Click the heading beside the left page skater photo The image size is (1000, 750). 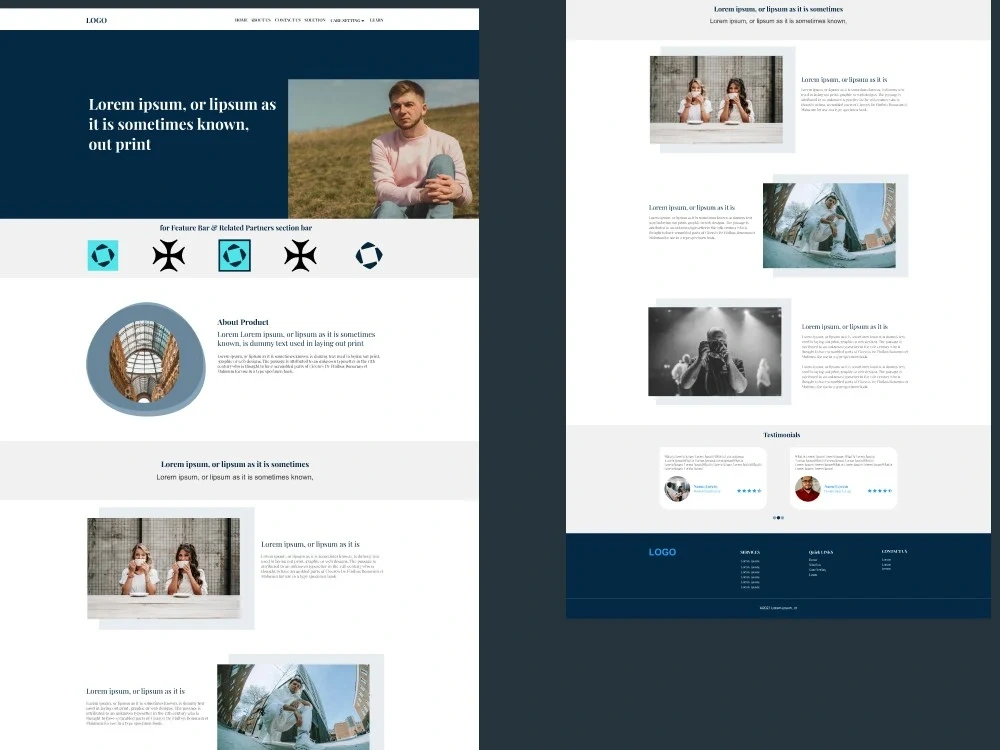[x=136, y=691]
